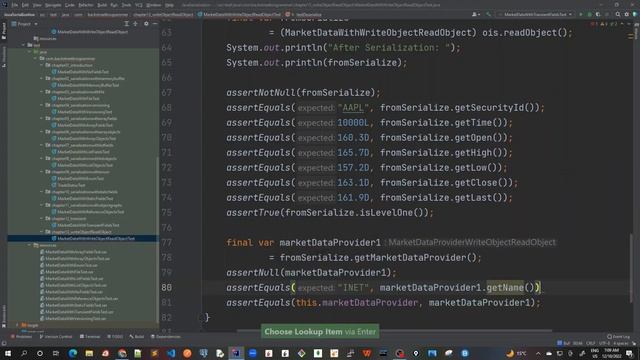Open the Dependencies tool window
This screenshot has width=640, height=360.
pyautogui.click(x=166, y=337)
